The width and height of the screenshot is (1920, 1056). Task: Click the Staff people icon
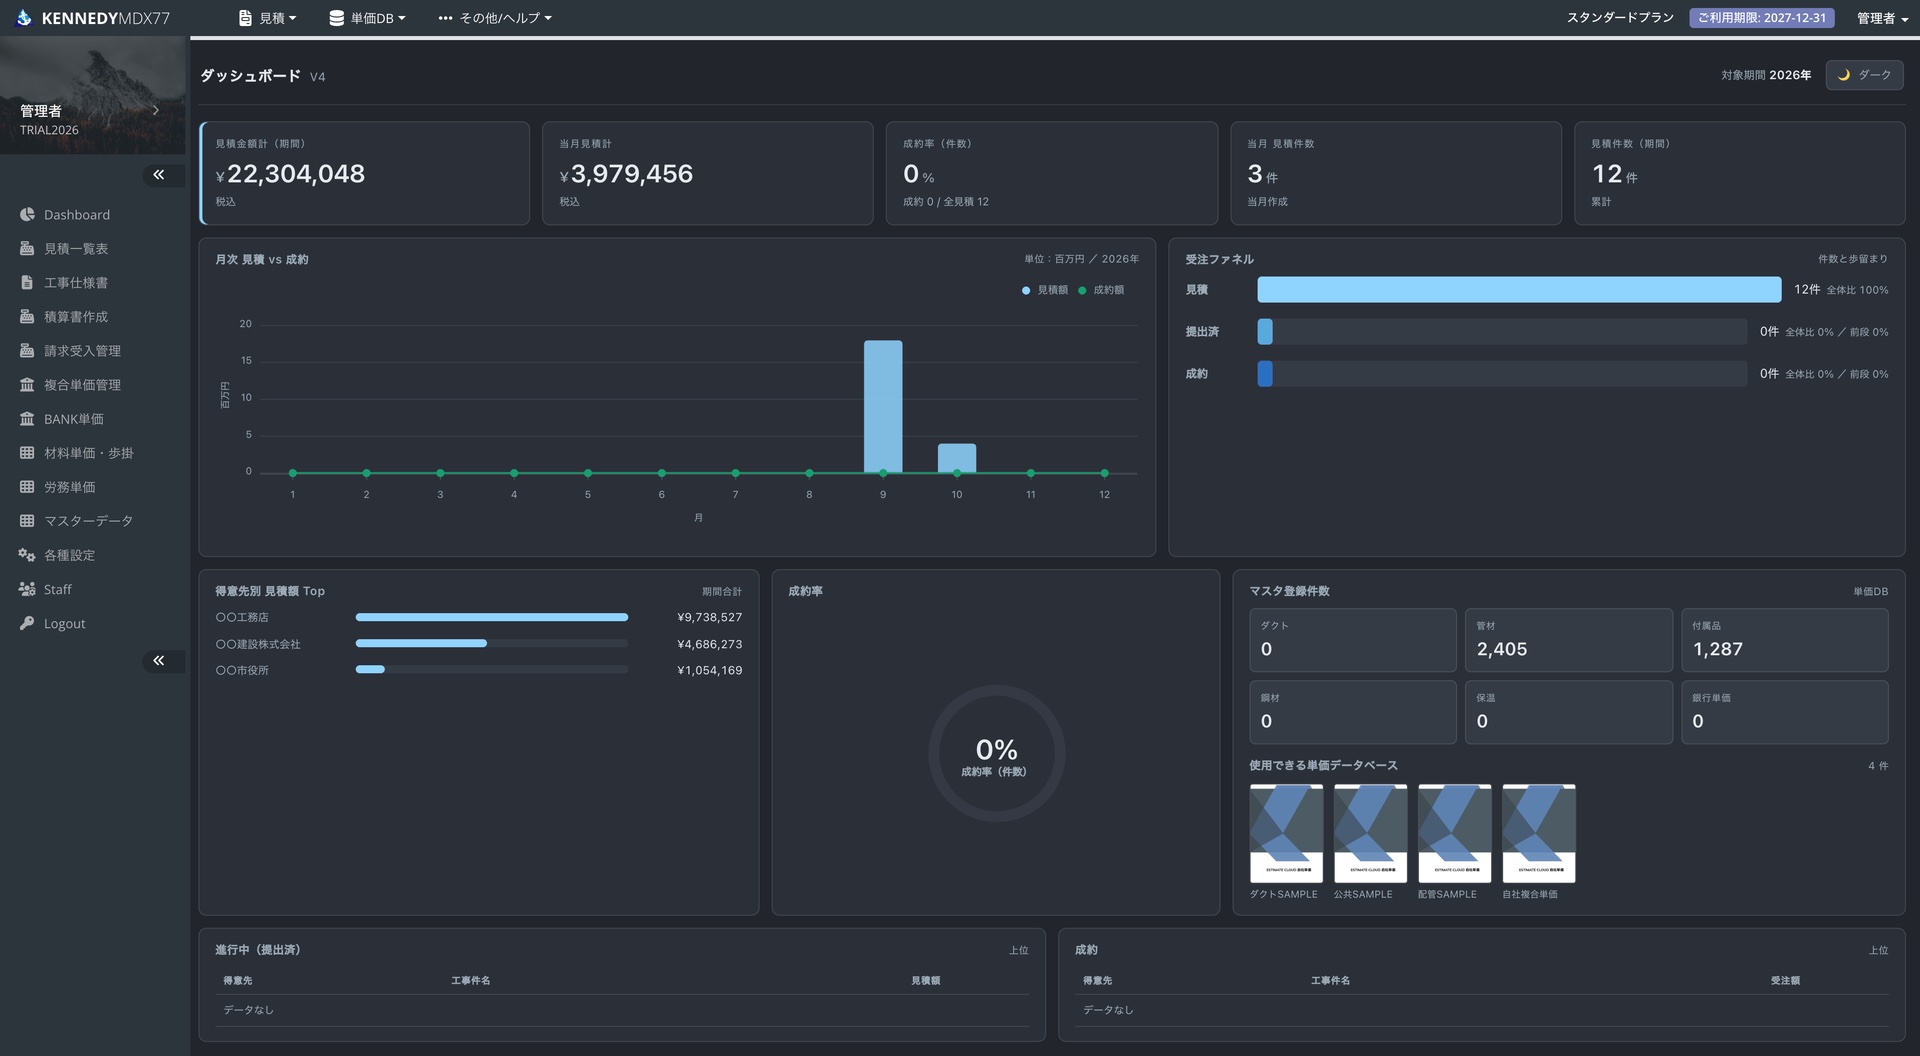tap(27, 589)
